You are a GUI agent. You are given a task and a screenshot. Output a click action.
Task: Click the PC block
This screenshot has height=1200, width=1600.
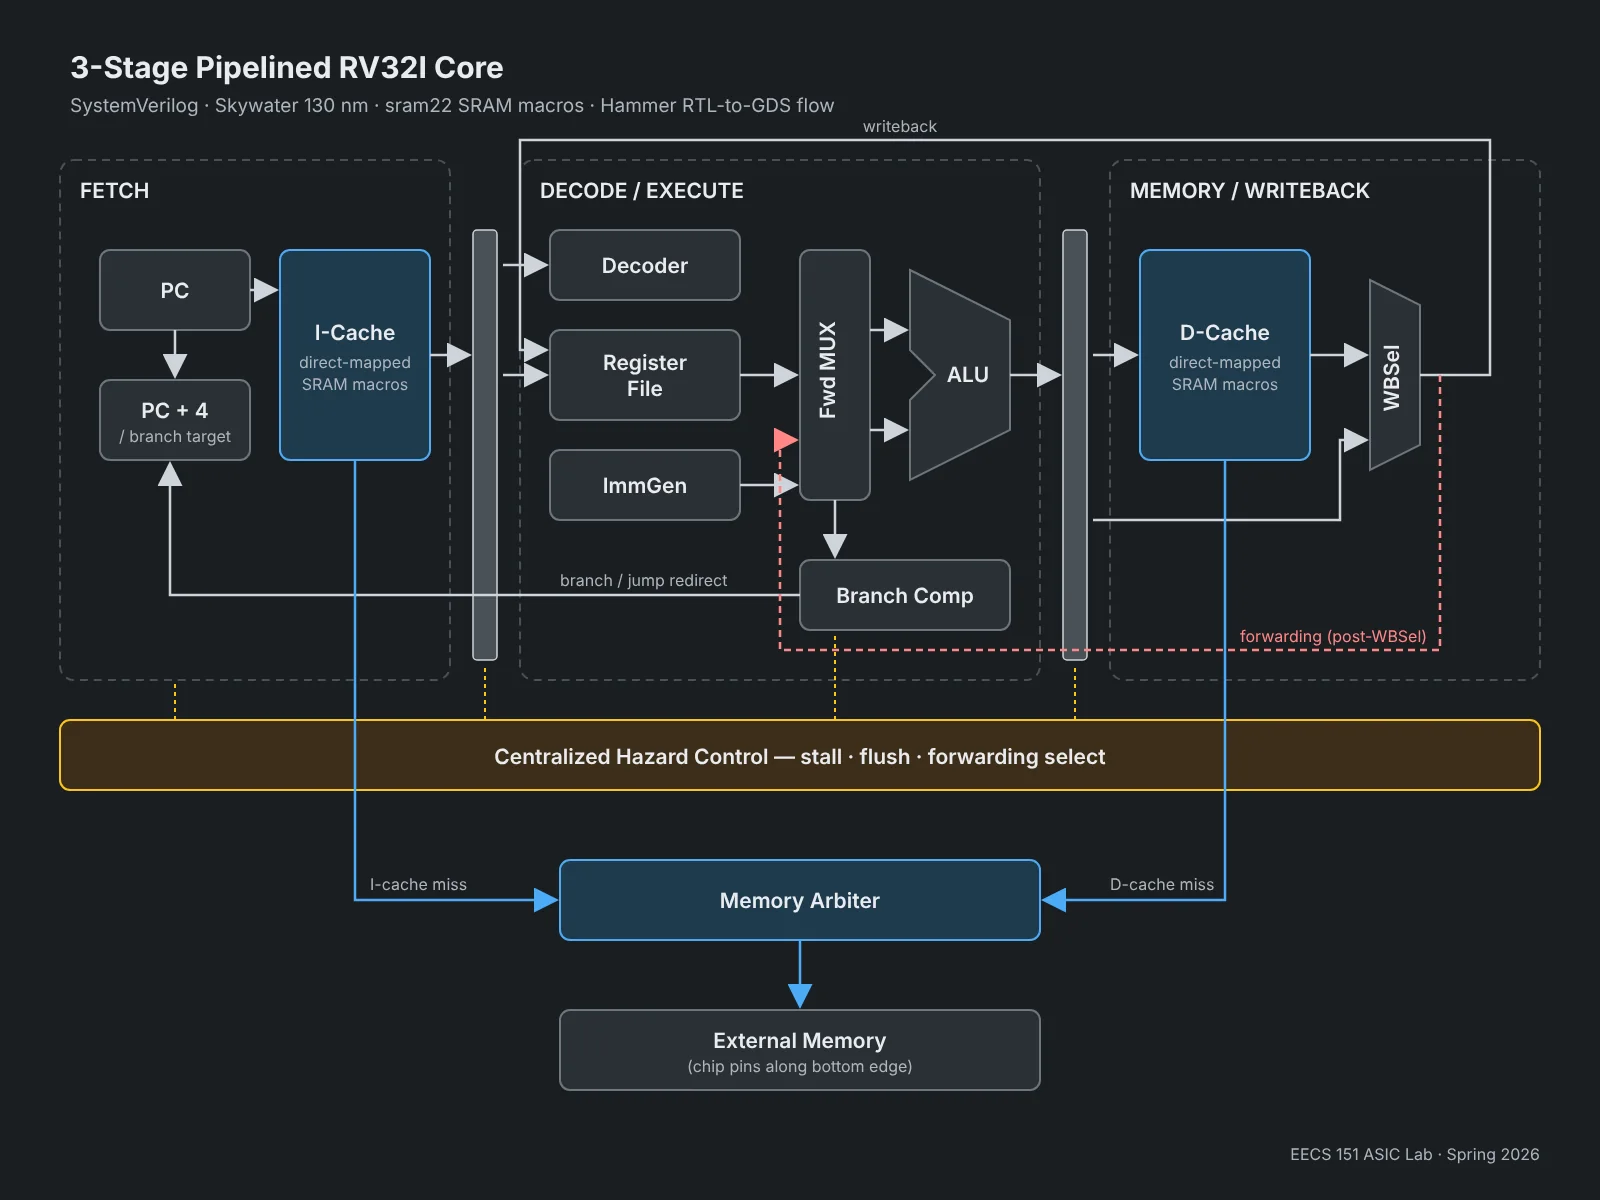[x=175, y=290]
